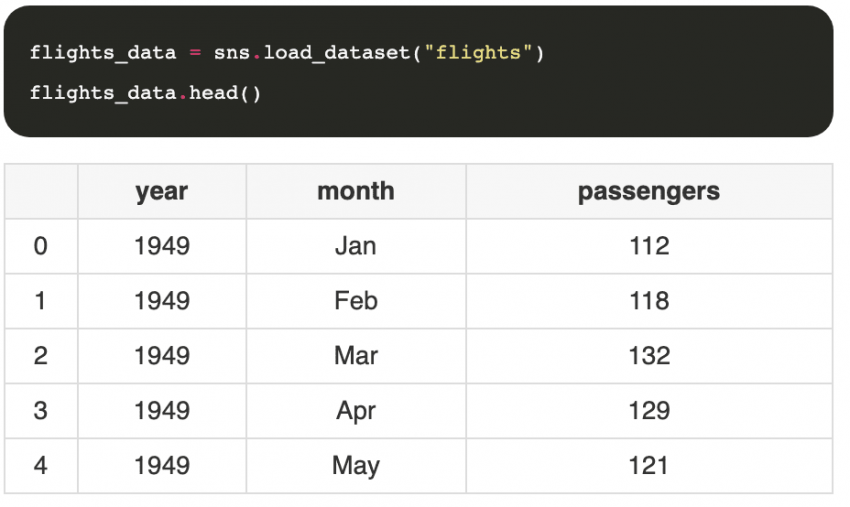850x507 pixels.
Task: Click passengers value 121
Action: (649, 466)
